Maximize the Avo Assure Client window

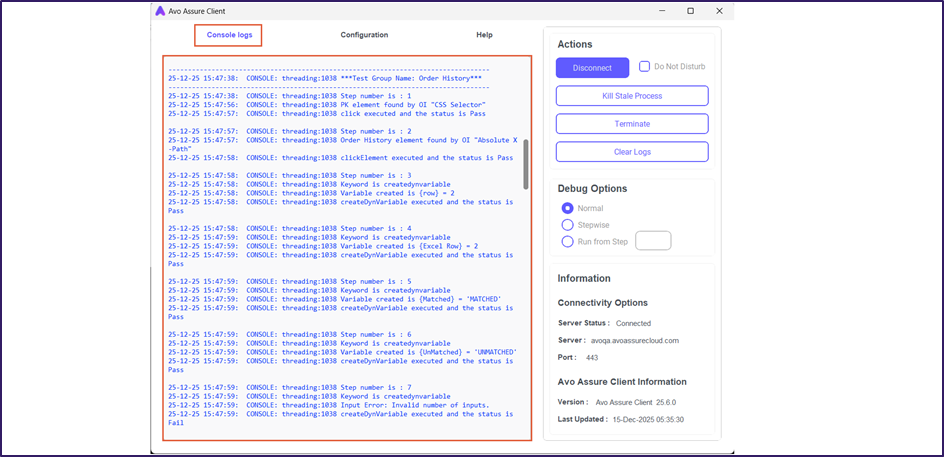point(690,11)
